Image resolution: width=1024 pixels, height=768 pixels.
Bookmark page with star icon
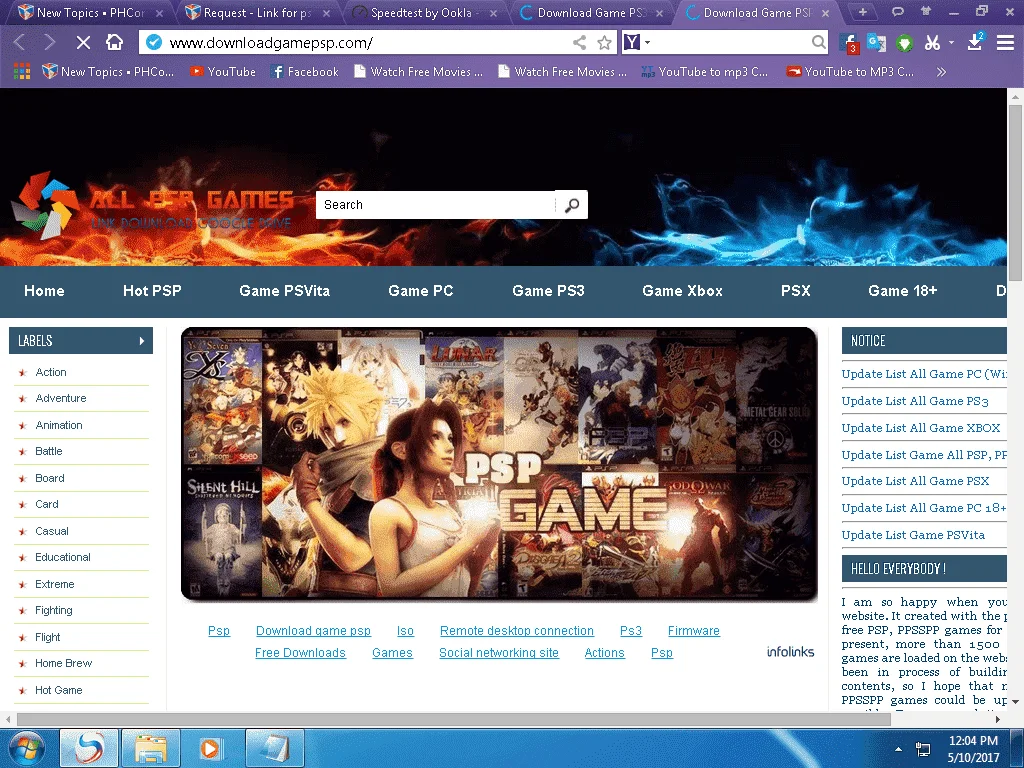(605, 43)
